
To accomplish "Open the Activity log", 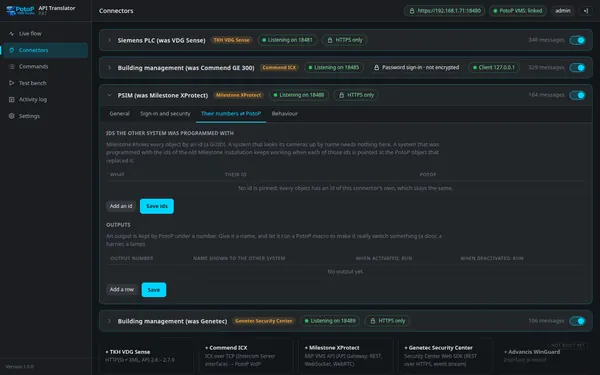I will coord(45,99).
